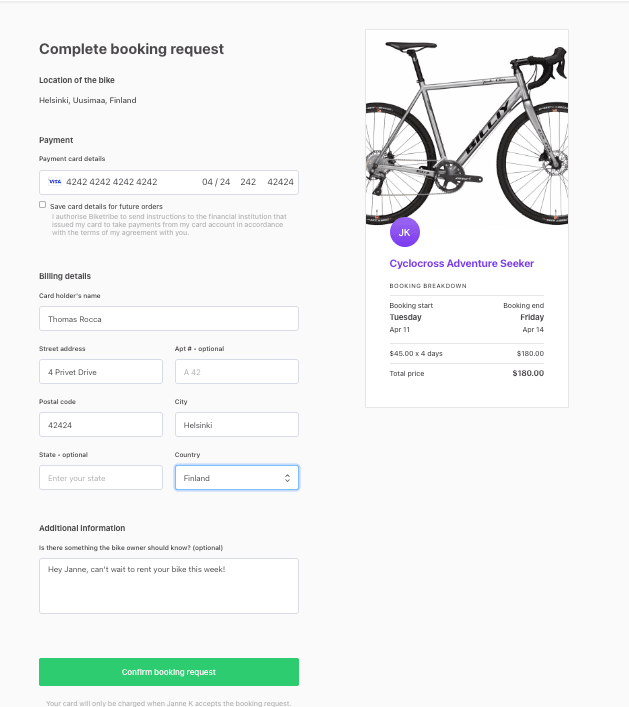Click the Apt # optional field
Screen dimensions: 629x707
tap(237, 372)
